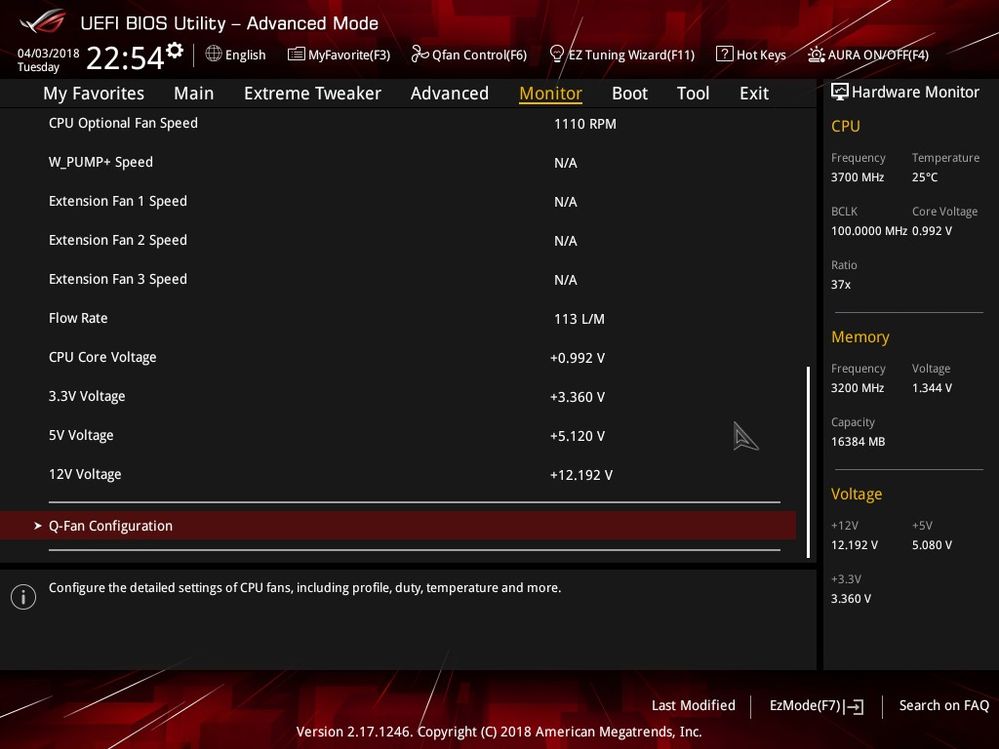Click the English language button

[245, 55]
